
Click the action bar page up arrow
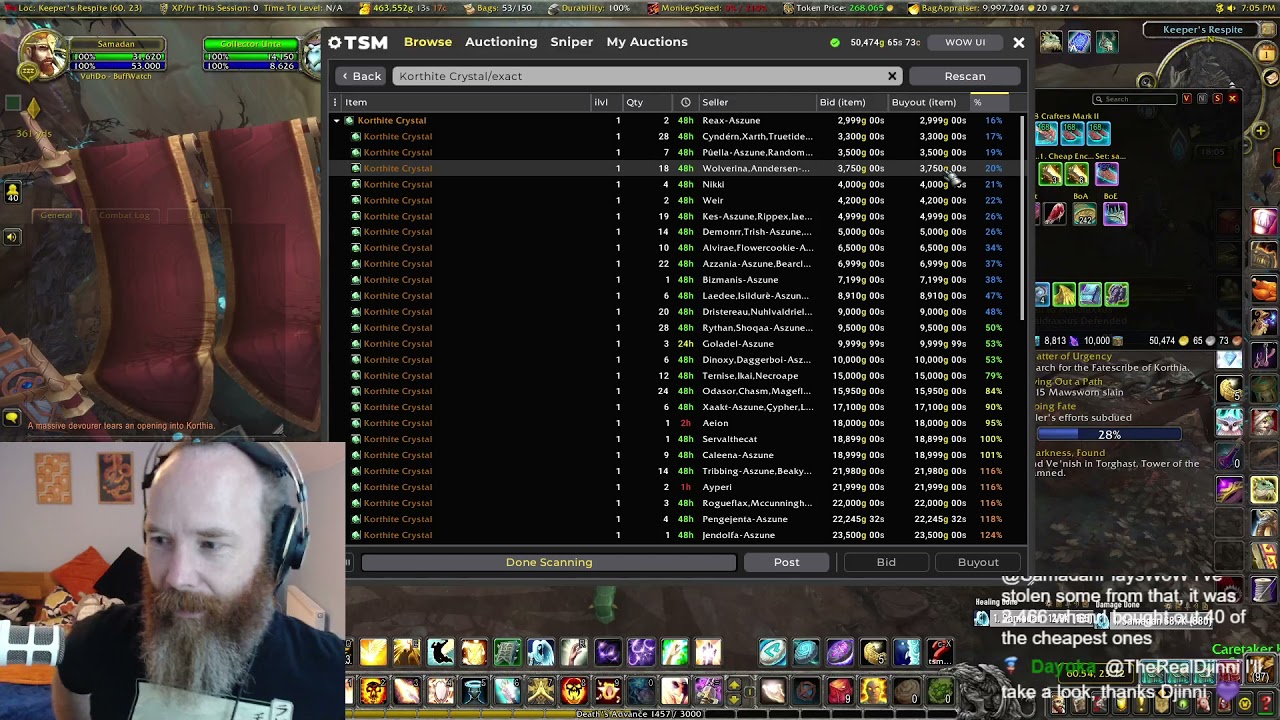[x=735, y=684]
